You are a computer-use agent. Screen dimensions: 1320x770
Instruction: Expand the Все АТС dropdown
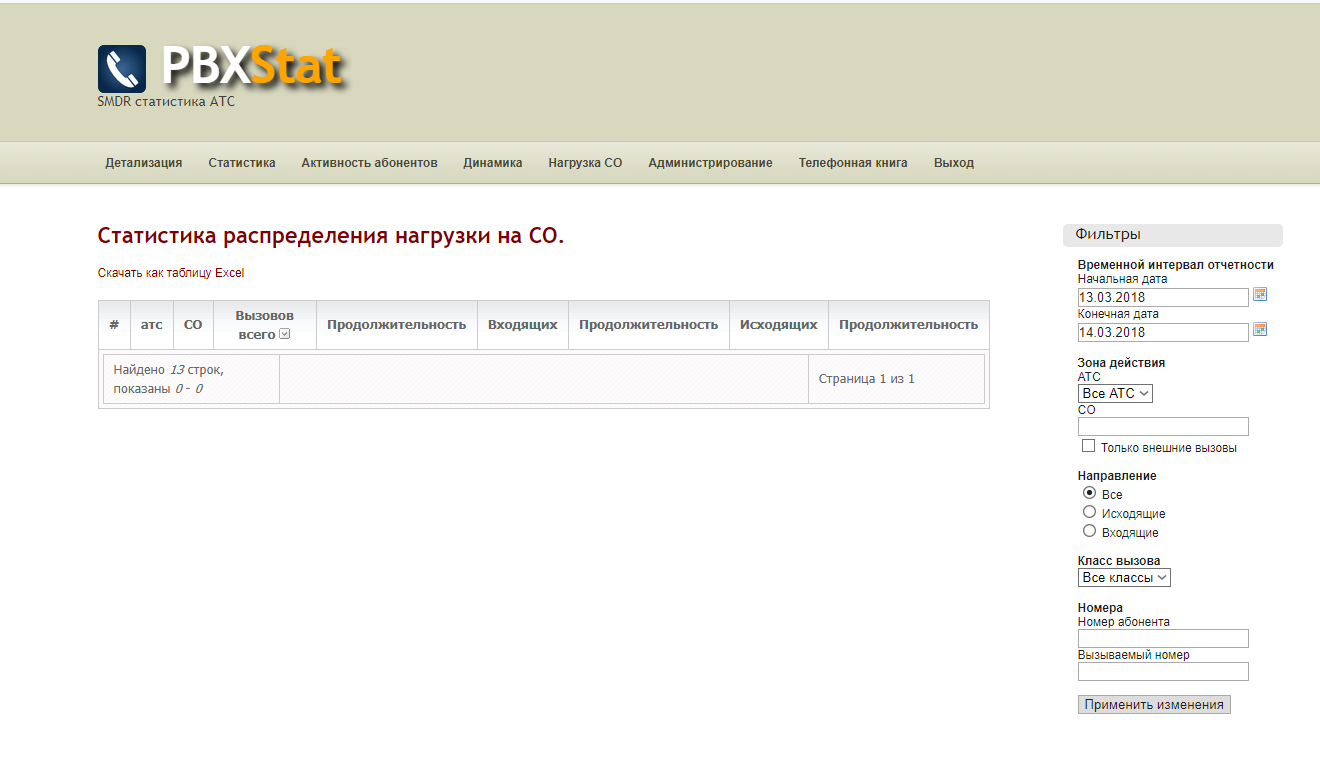(1115, 394)
